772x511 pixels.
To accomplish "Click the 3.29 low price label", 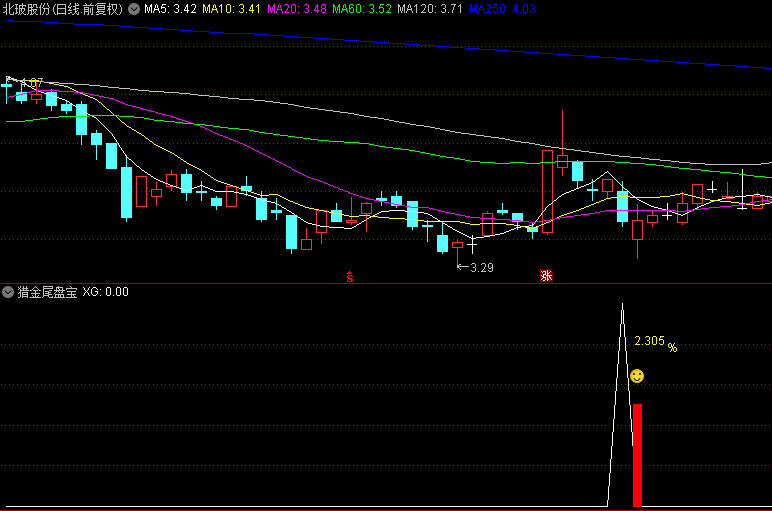I will pyautogui.click(x=482, y=268).
